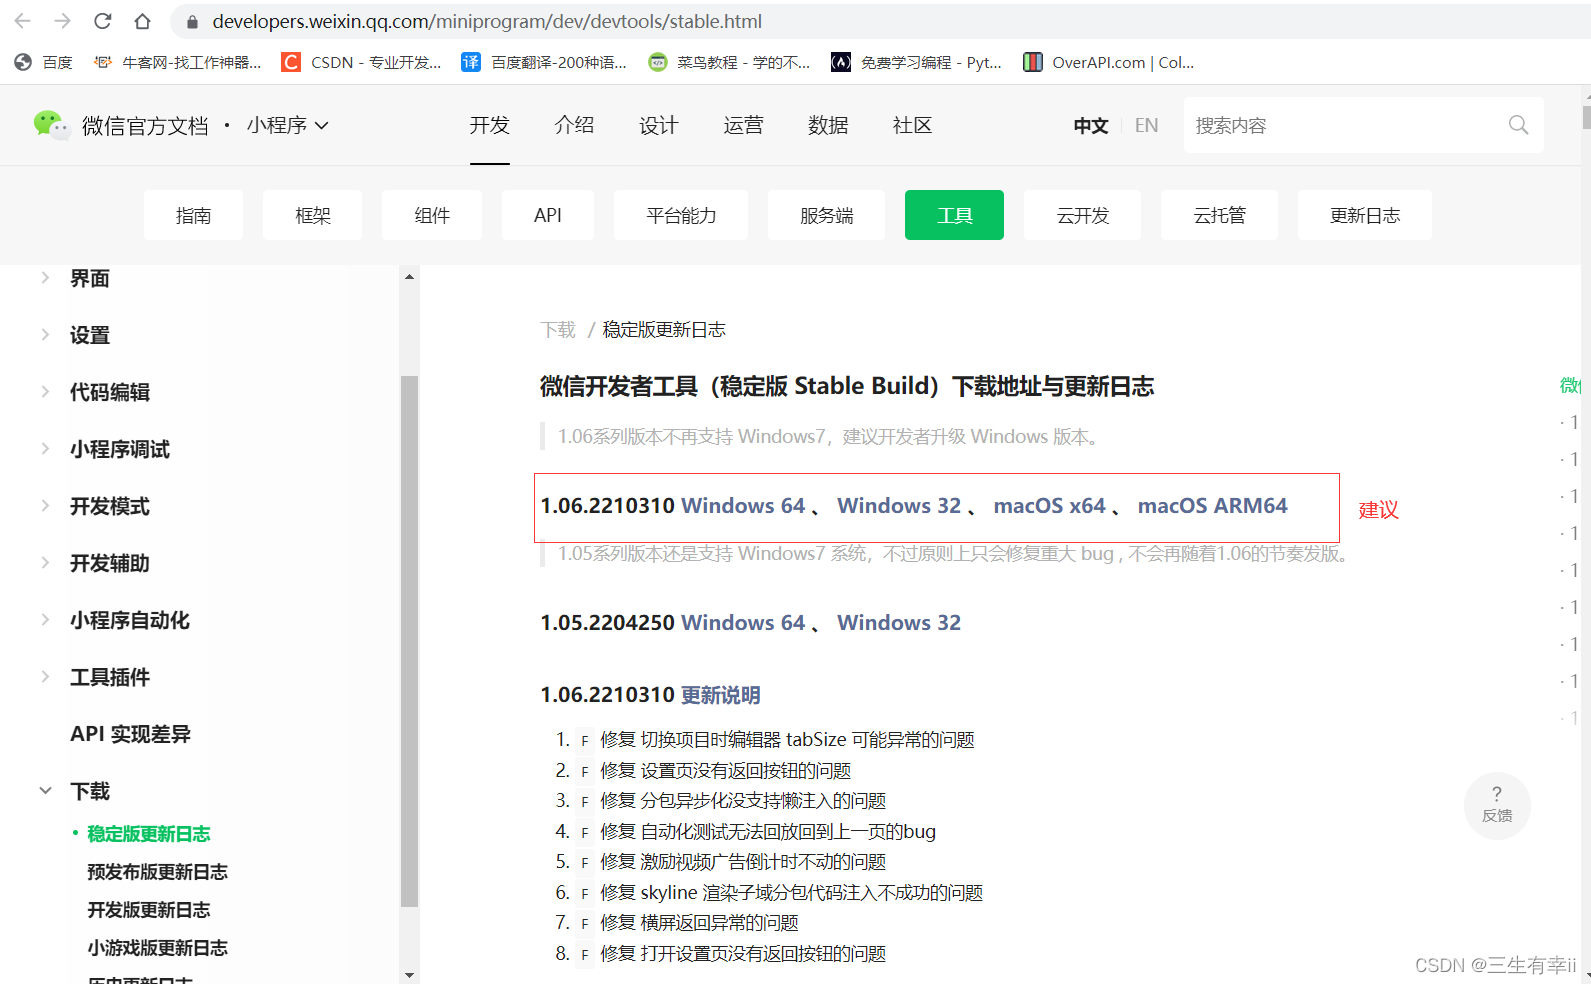Select the 数据 top navigation tab
The image size is (1591, 984).
click(x=828, y=125)
